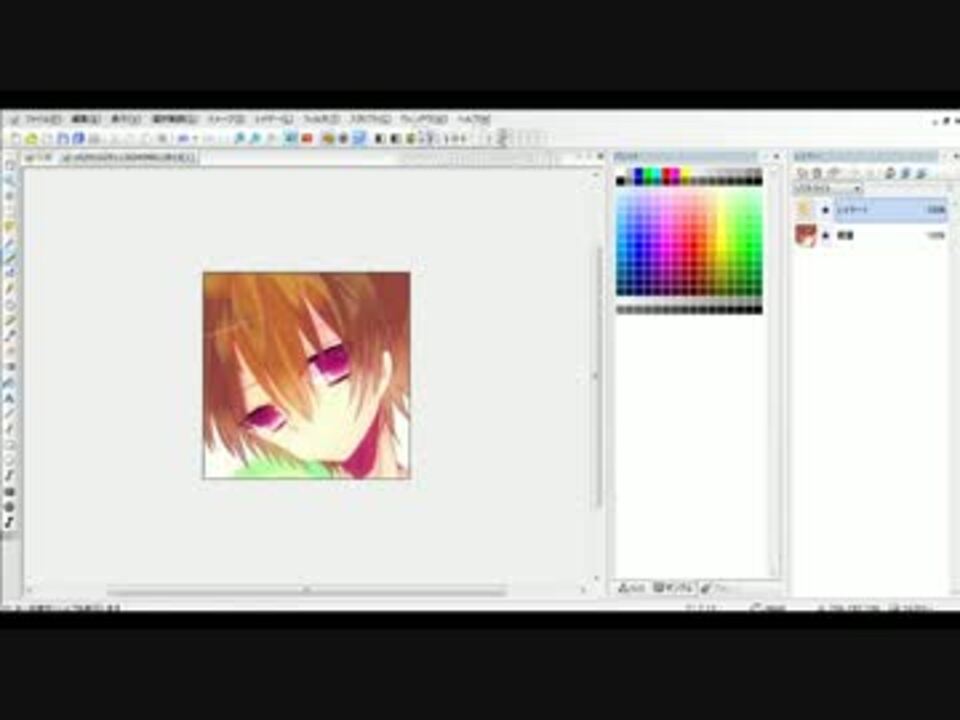The width and height of the screenshot is (960, 720).
Task: Click the 背景 layer thumbnail
Action: click(805, 235)
